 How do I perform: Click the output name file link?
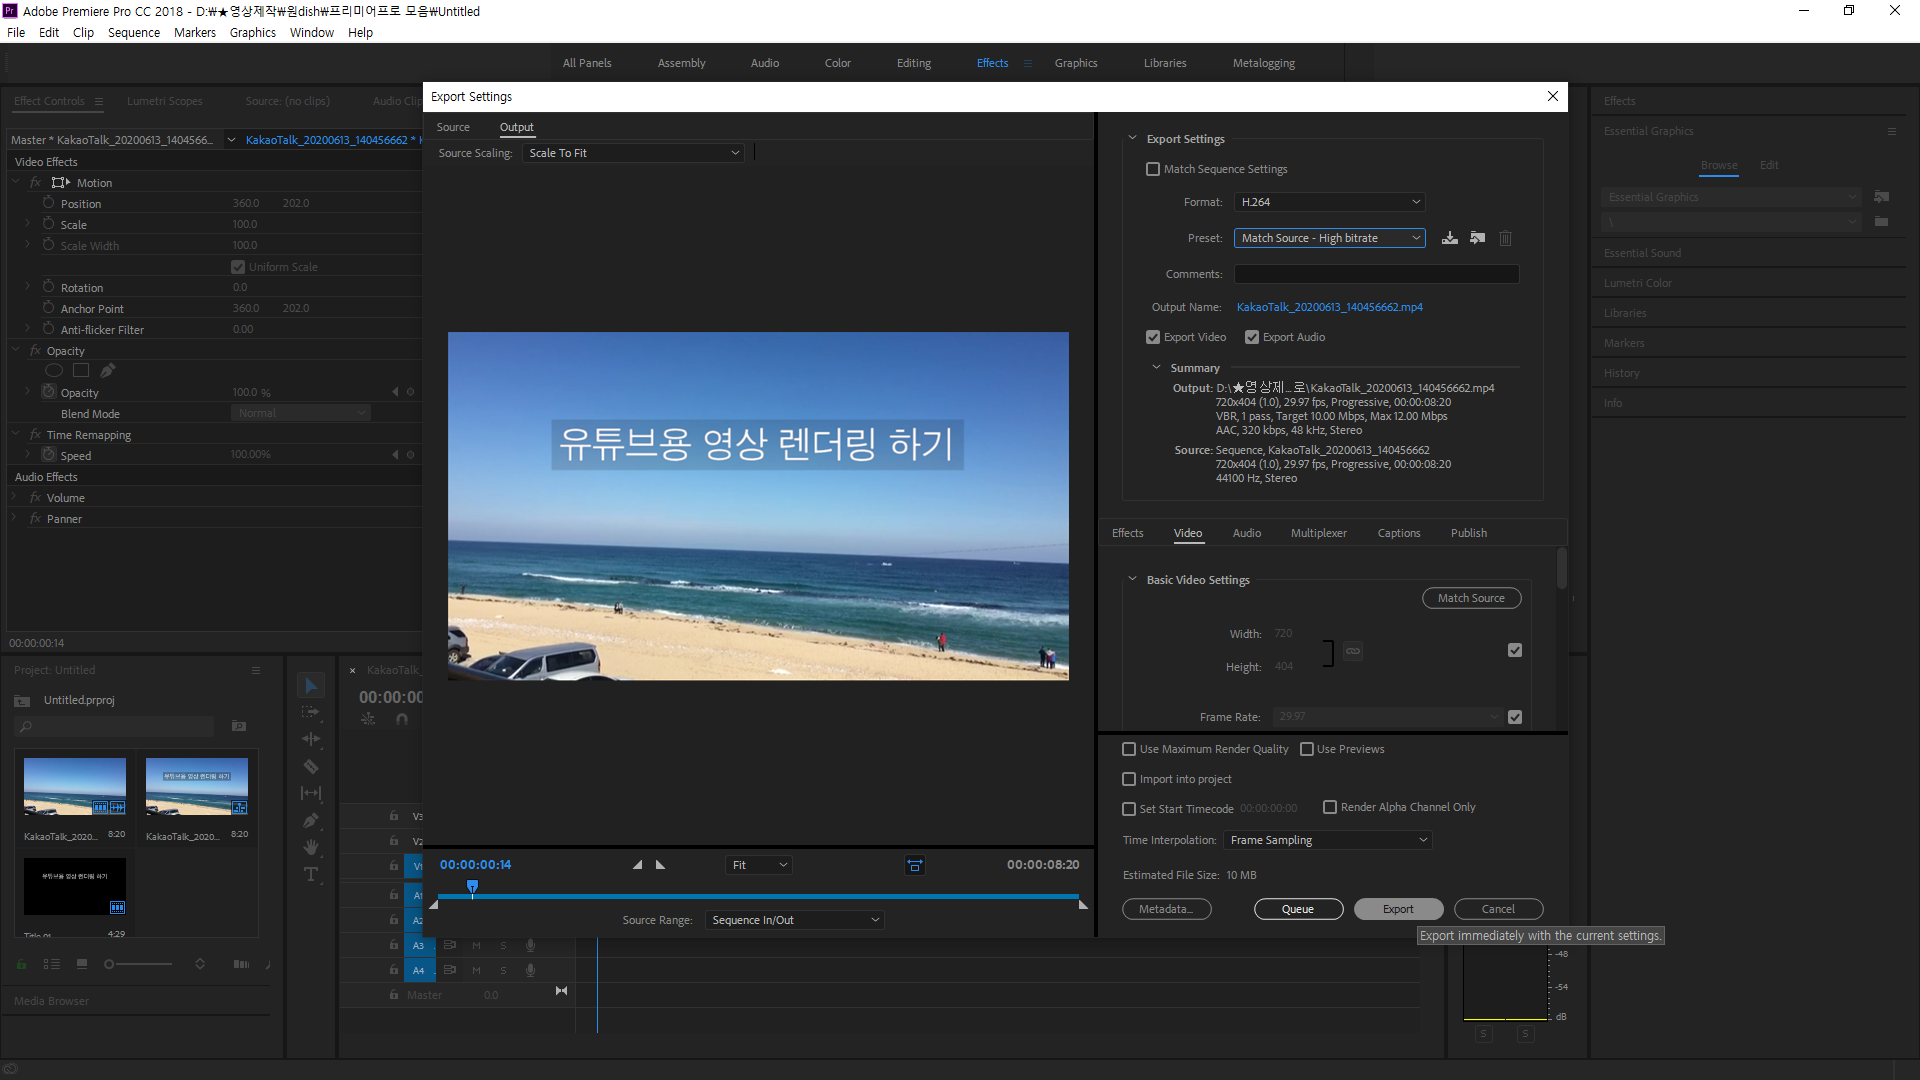tap(1329, 307)
